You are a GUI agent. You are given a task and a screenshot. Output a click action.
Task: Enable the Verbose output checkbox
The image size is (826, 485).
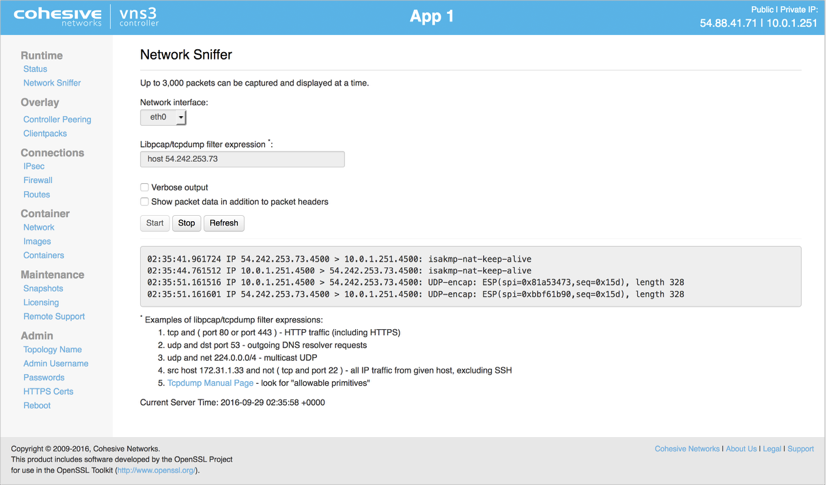coord(144,187)
